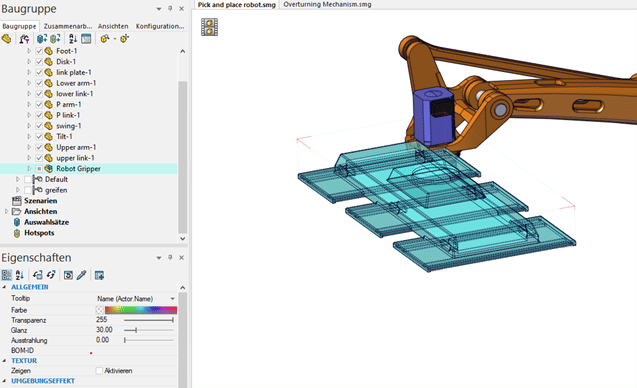The image size is (637, 388).
Task: Click the categorized view icon in properties toolbar
Action: tap(6, 275)
